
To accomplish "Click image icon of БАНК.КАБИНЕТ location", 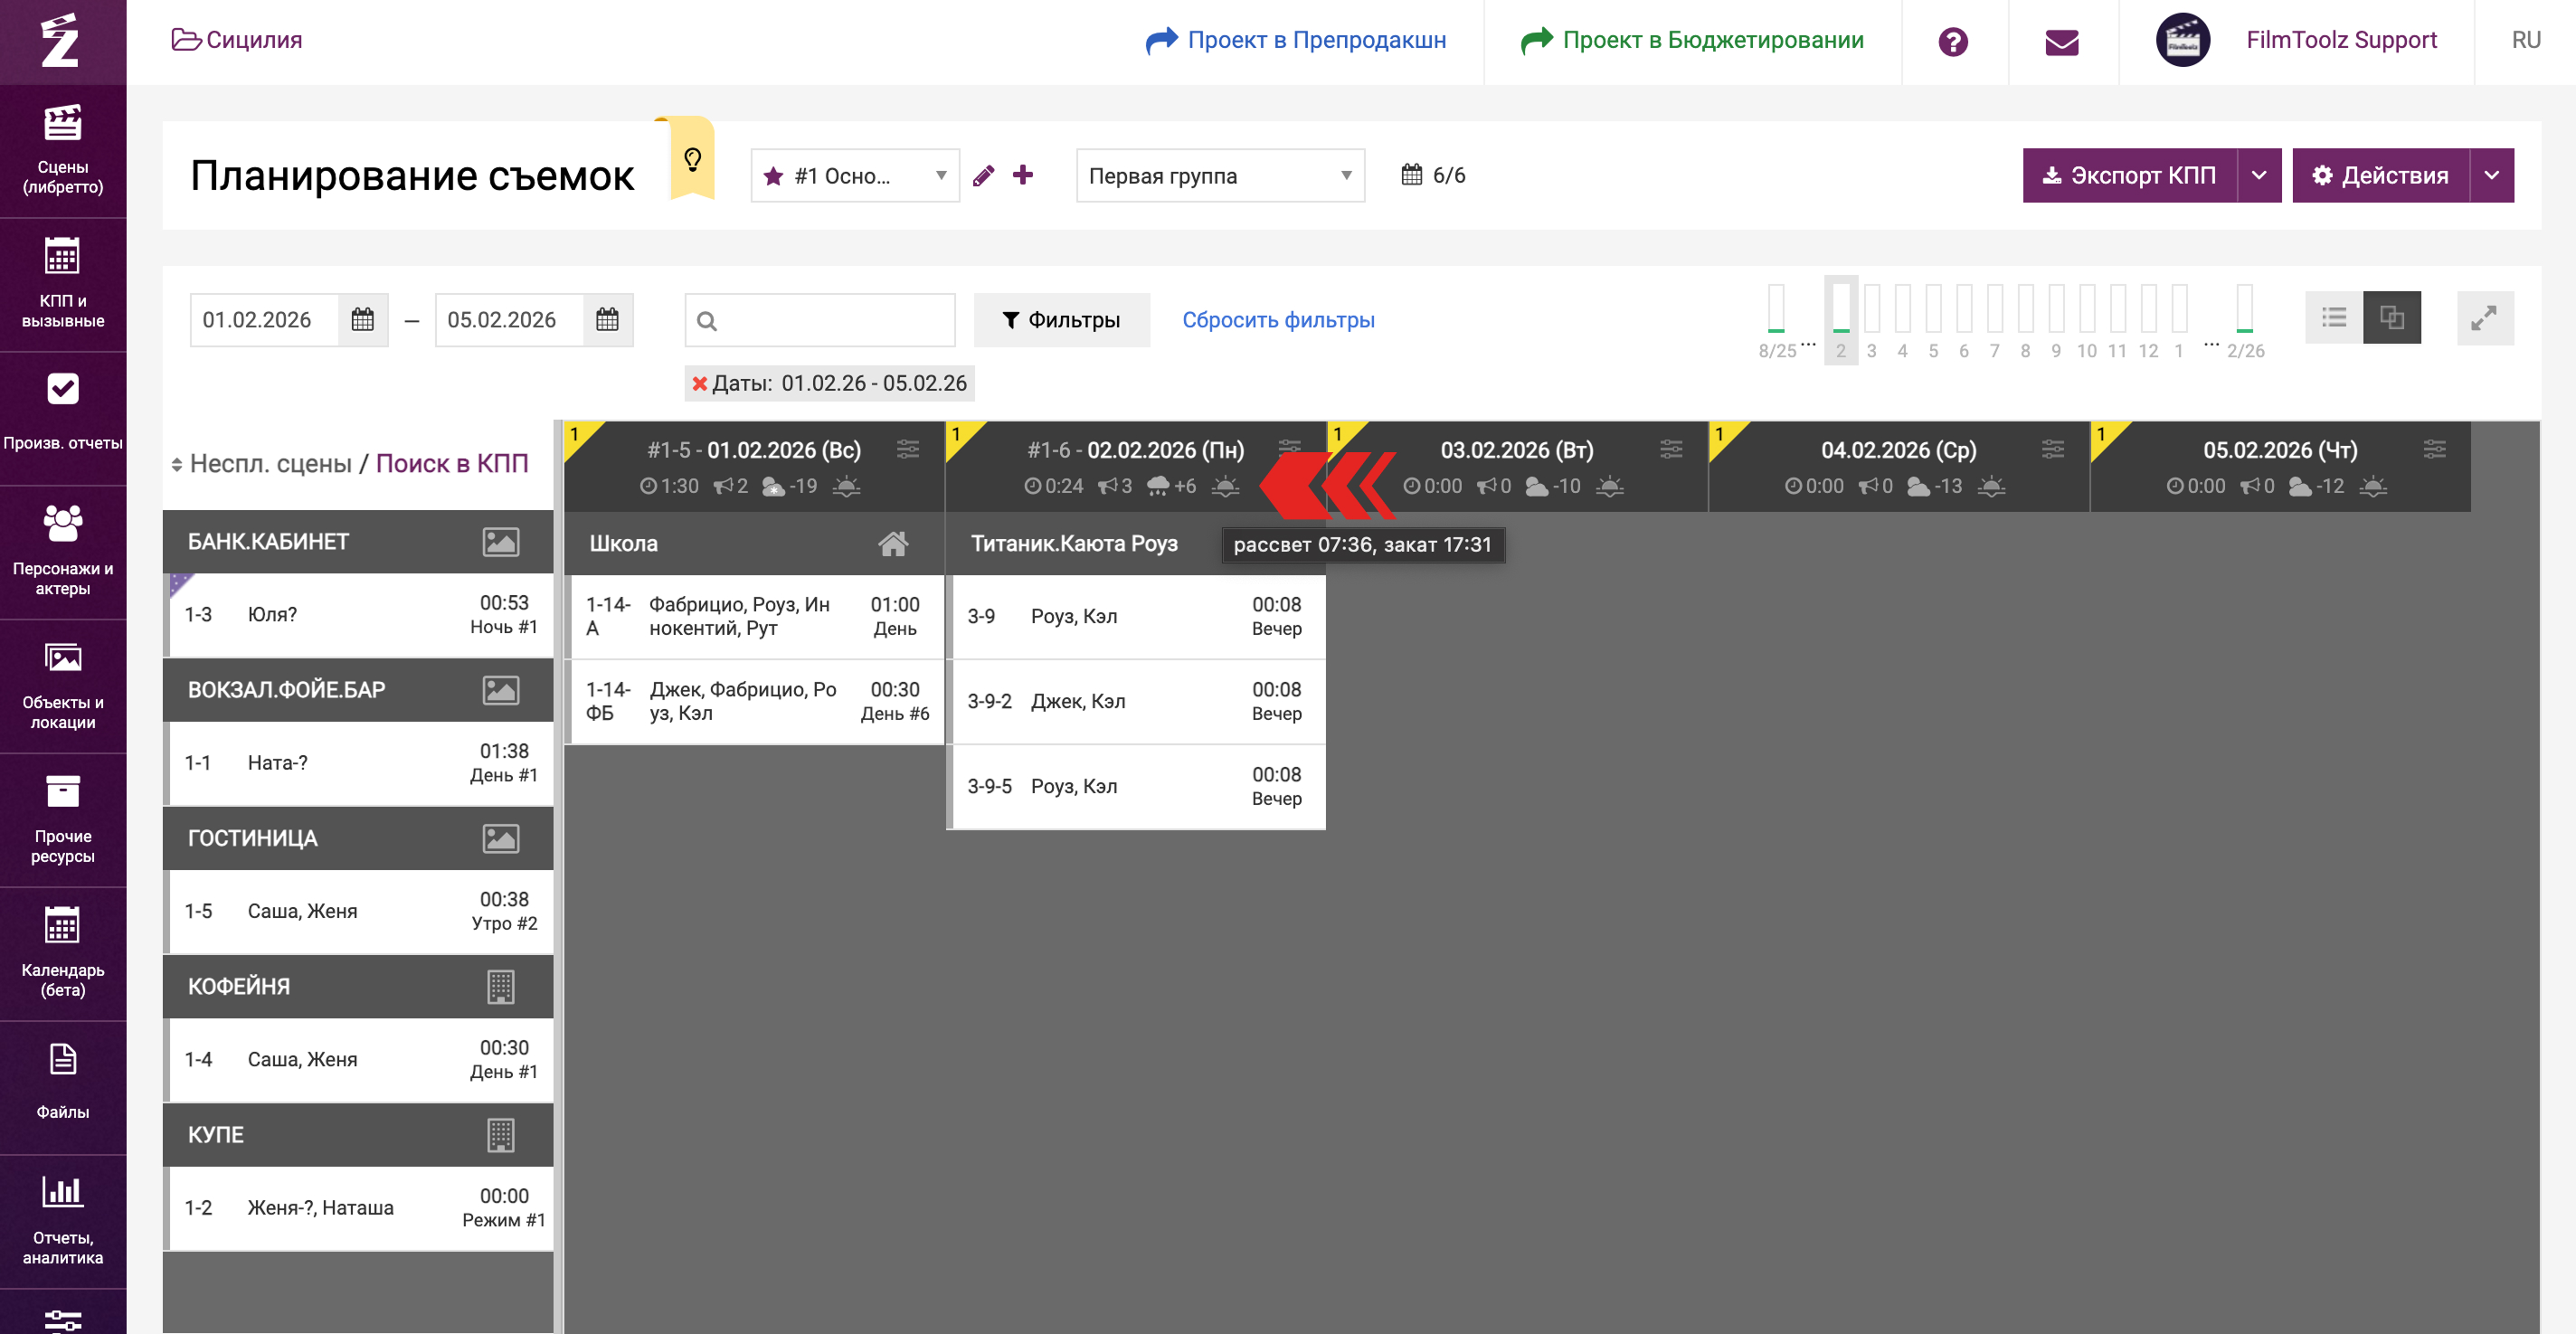I will pyautogui.click(x=500, y=542).
